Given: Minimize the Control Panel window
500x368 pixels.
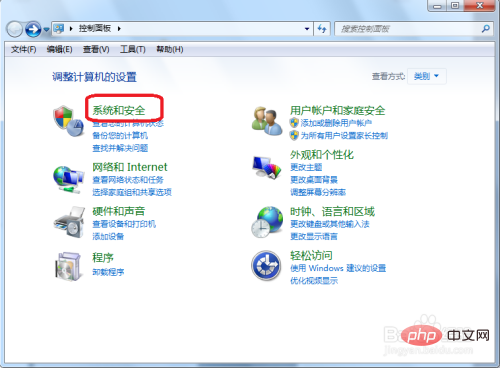Looking at the screenshot, I should 437,6.
